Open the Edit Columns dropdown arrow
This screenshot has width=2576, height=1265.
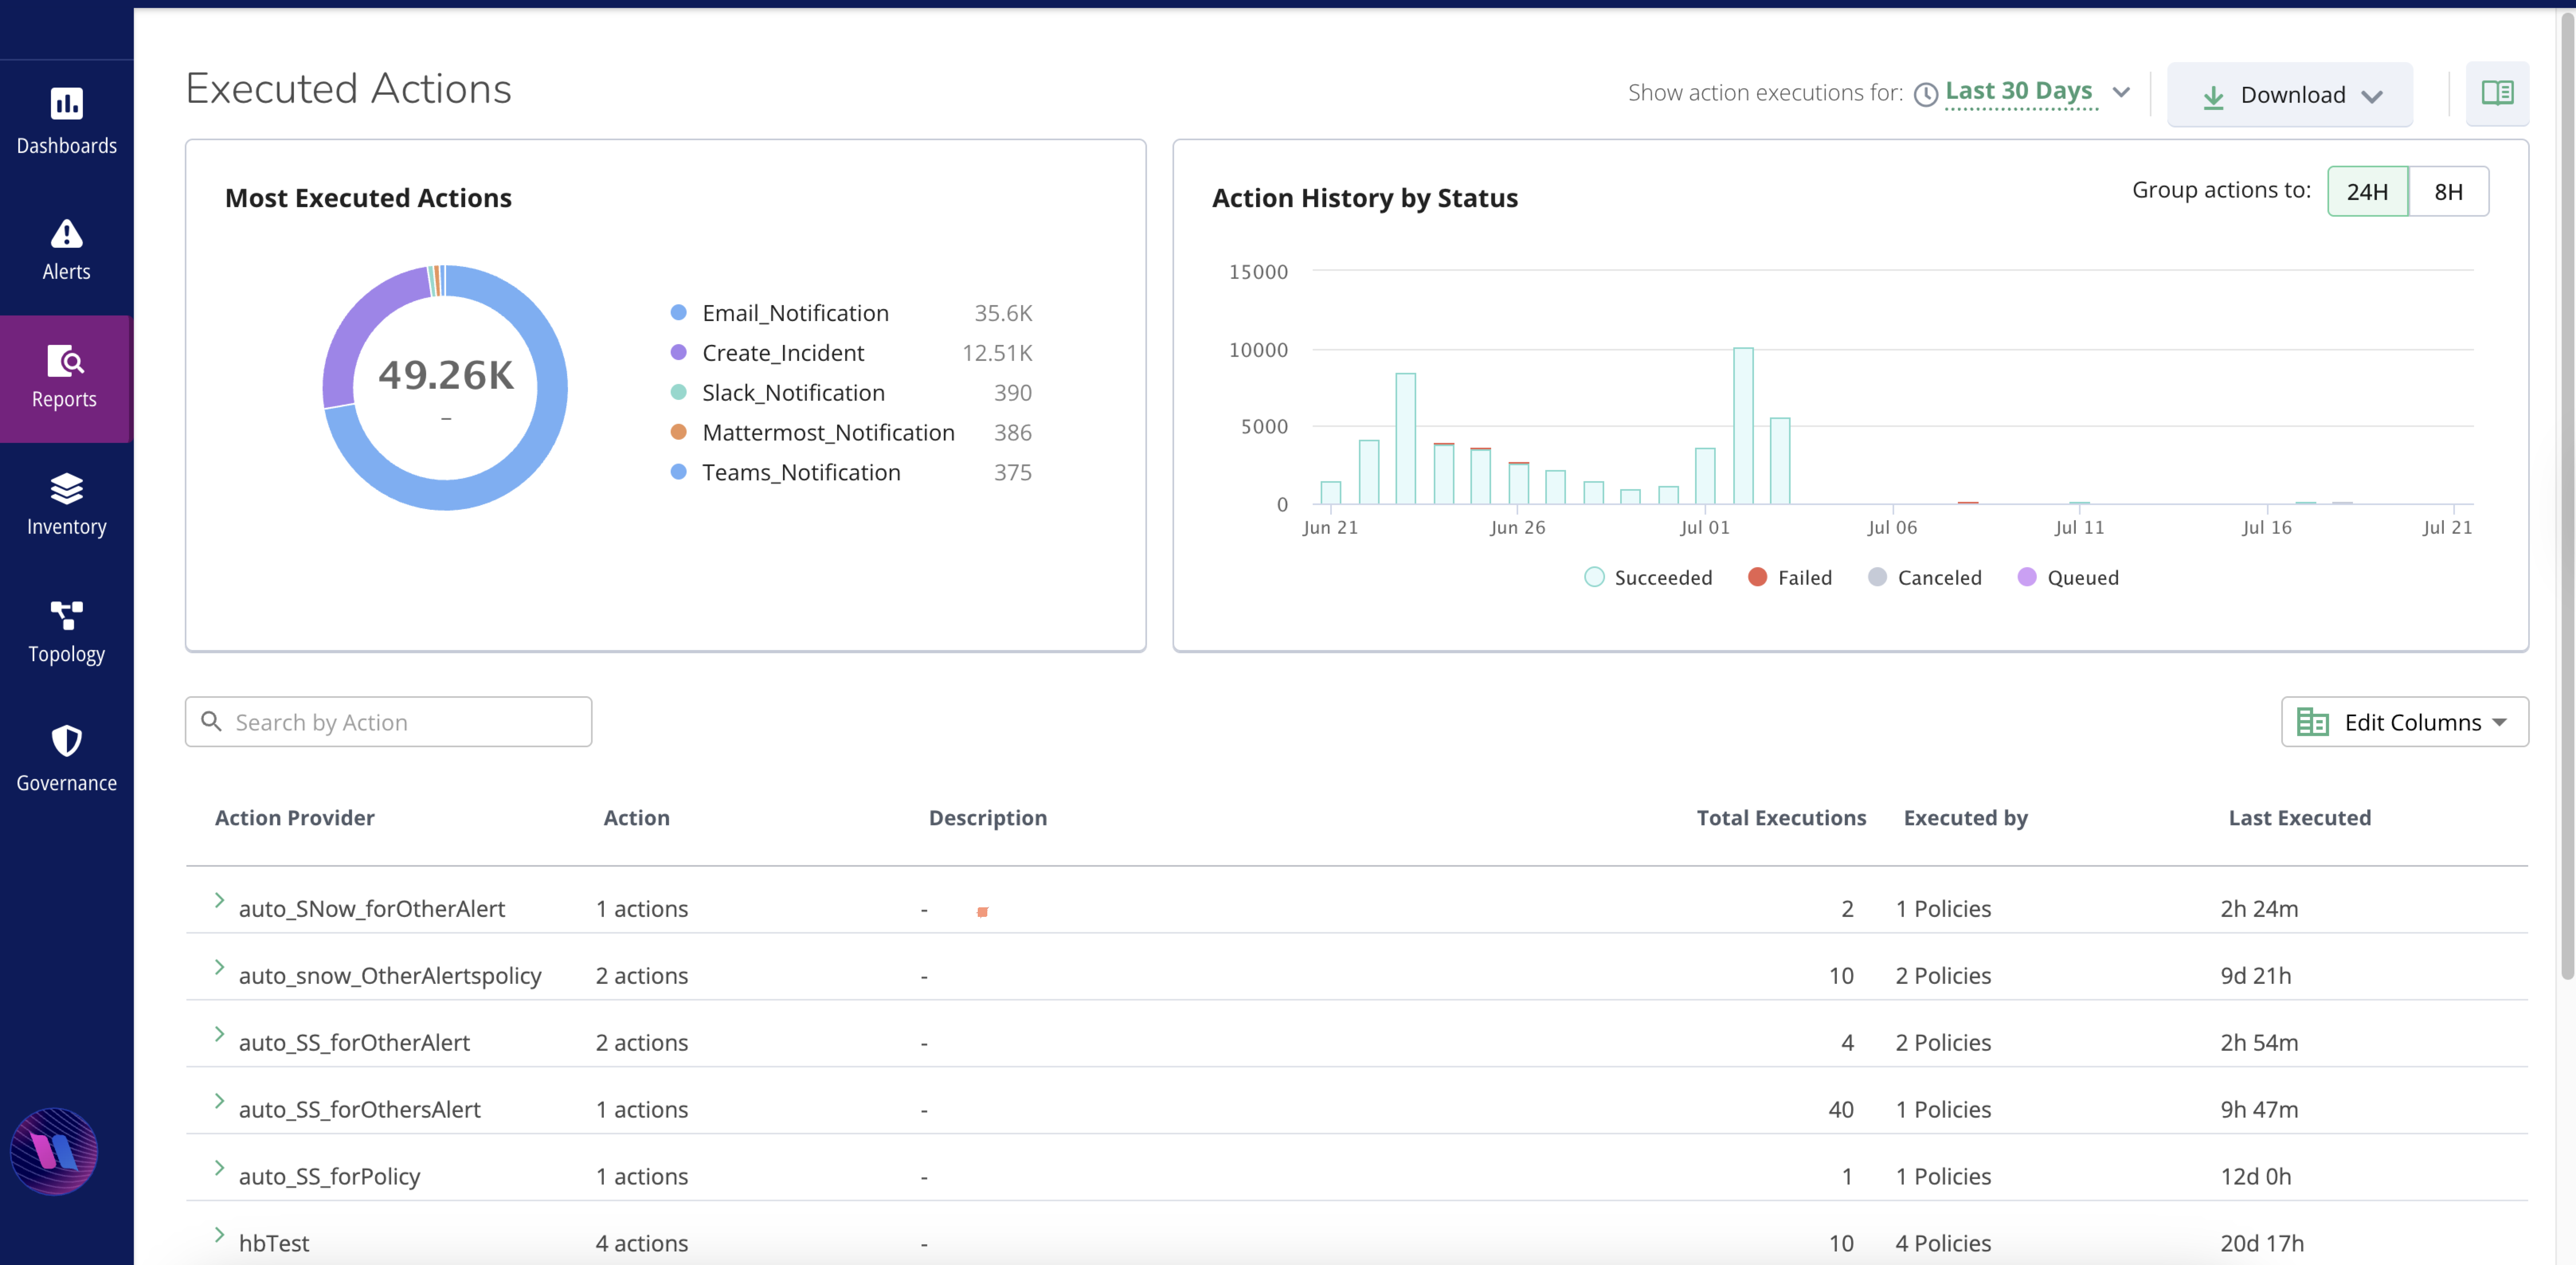[x=2500, y=722]
